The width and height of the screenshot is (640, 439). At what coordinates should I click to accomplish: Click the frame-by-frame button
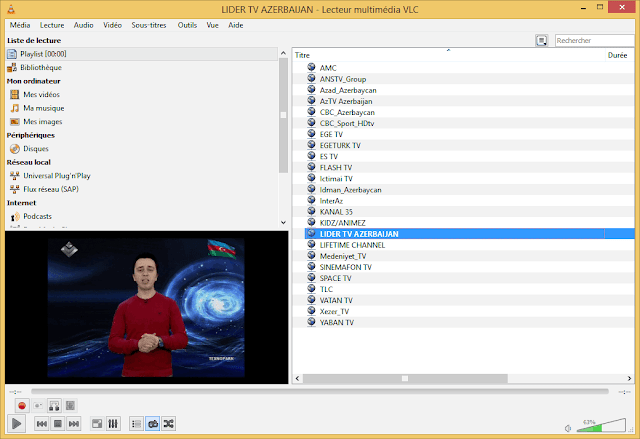coord(70,406)
